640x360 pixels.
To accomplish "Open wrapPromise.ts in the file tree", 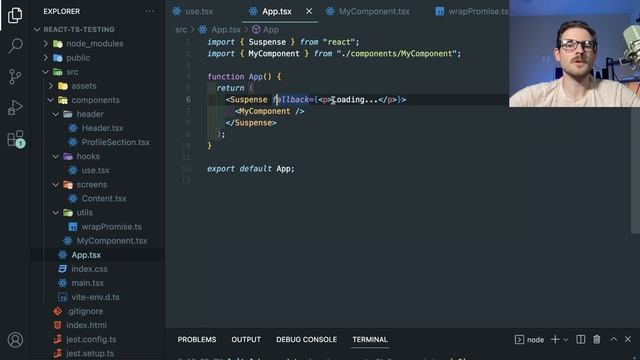I will (111, 227).
